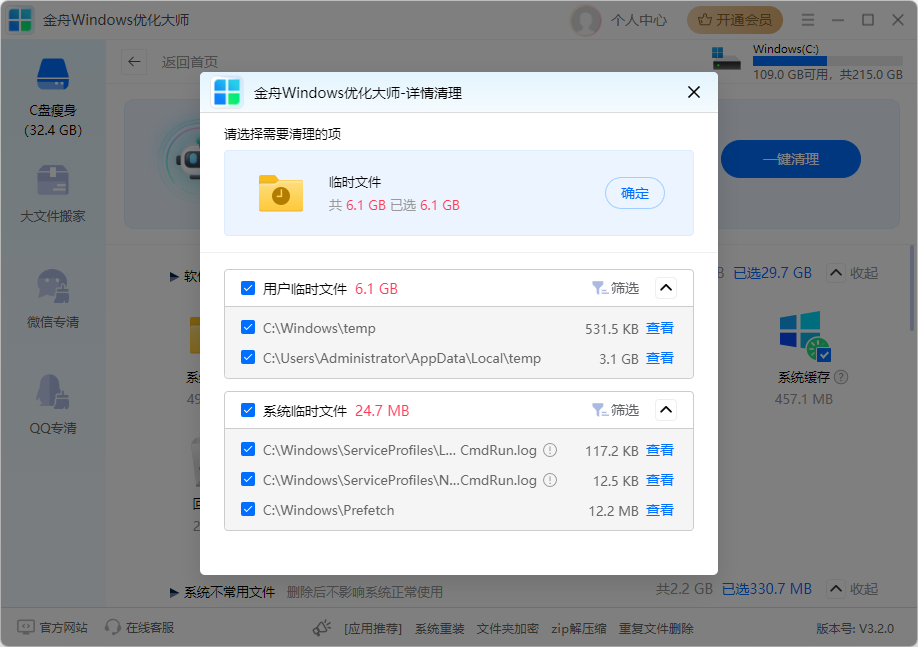Click the 返回首页 text

190,62
